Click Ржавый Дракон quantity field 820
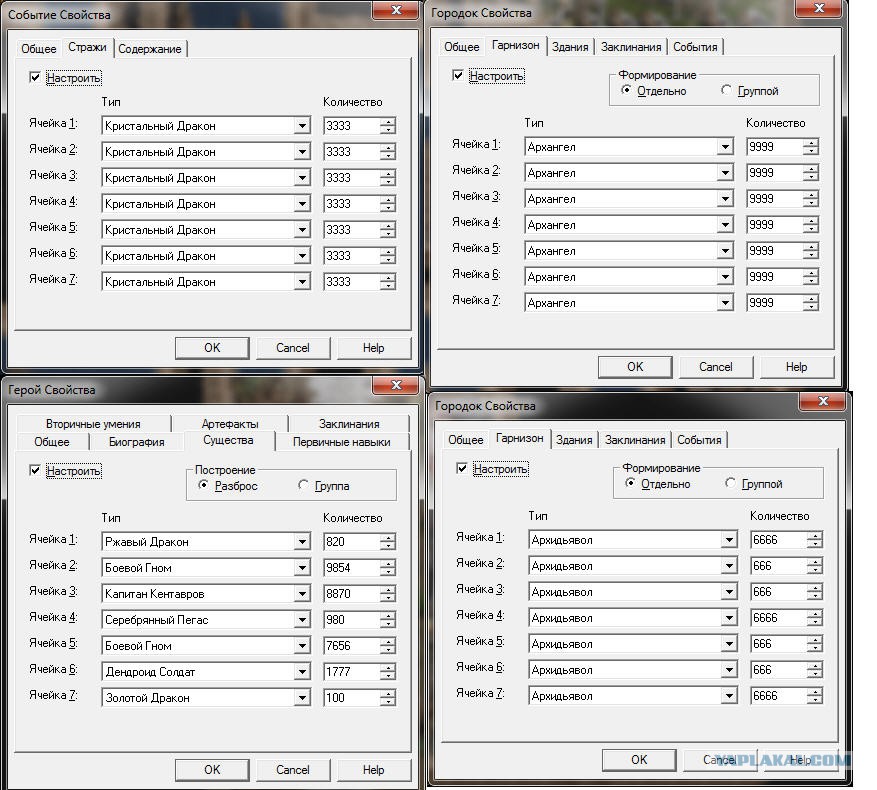877x790 pixels. (351, 542)
